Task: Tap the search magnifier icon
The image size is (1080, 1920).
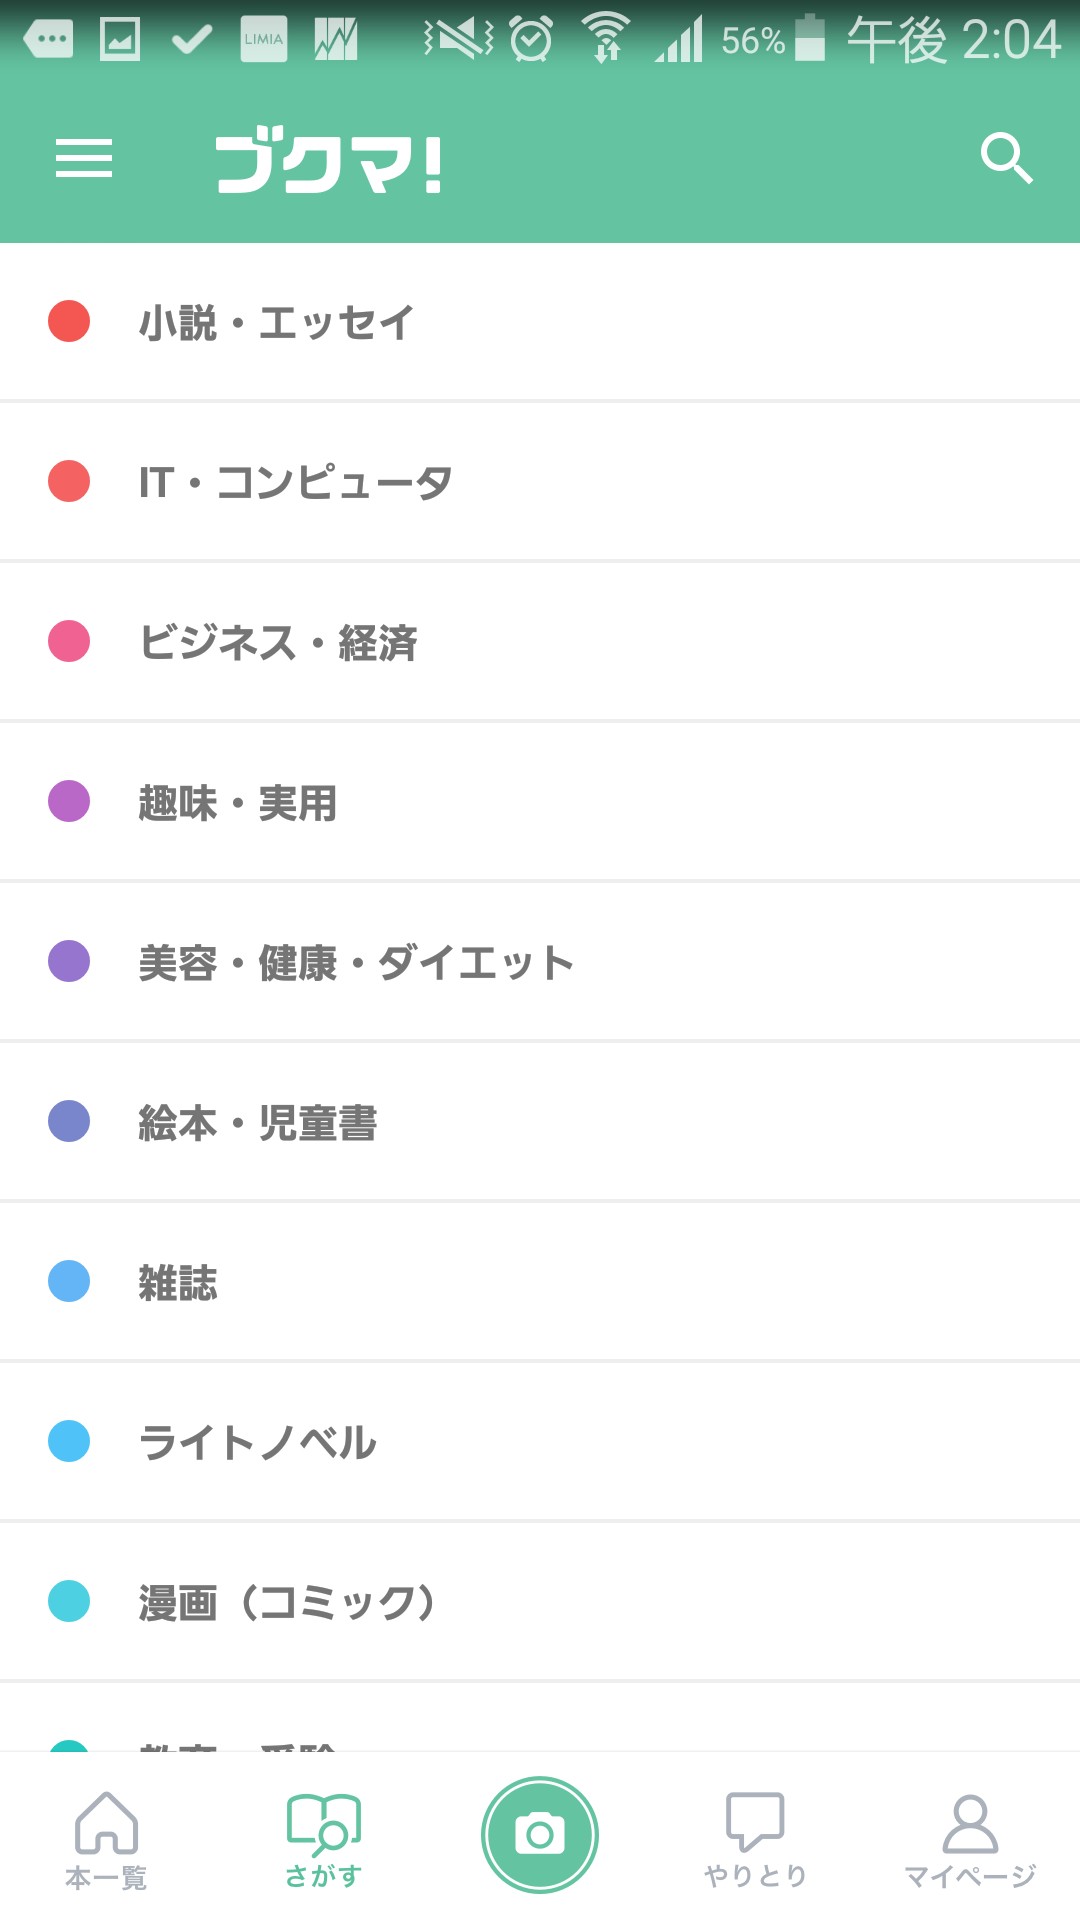Action: coord(1005,158)
